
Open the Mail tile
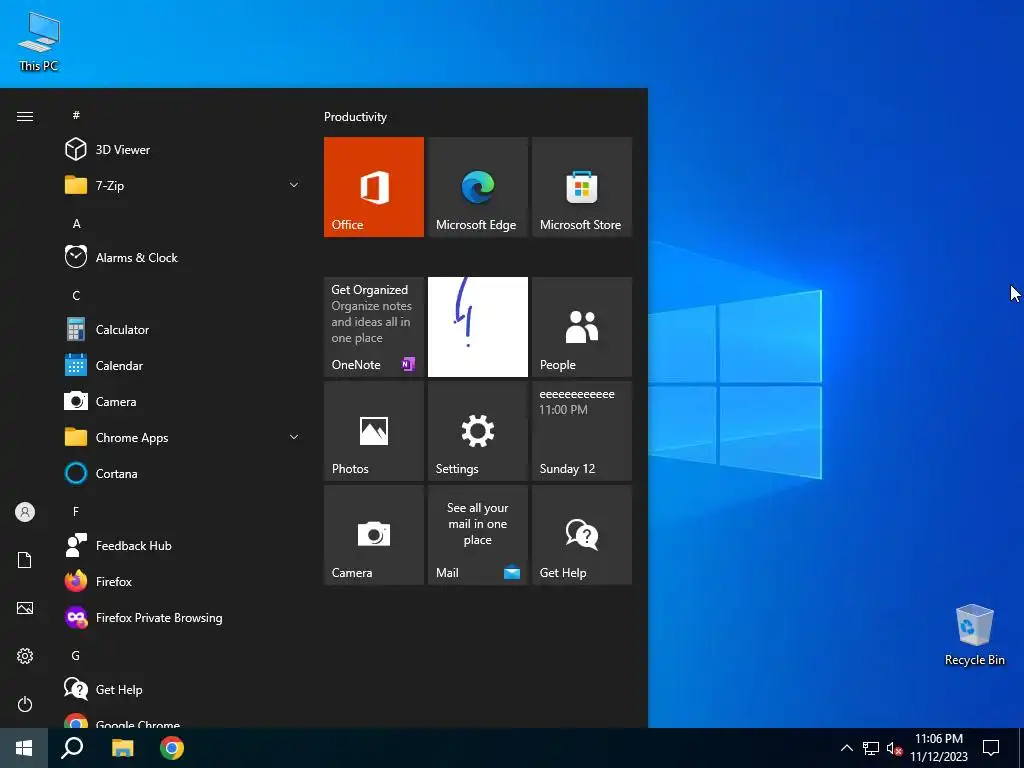477,535
